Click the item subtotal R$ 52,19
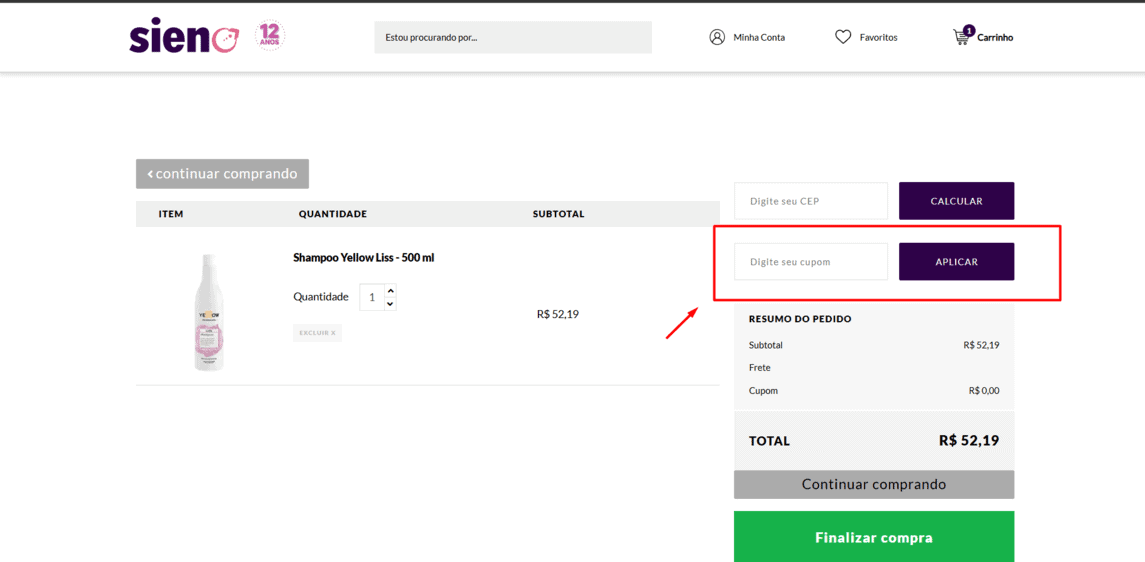 click(557, 315)
